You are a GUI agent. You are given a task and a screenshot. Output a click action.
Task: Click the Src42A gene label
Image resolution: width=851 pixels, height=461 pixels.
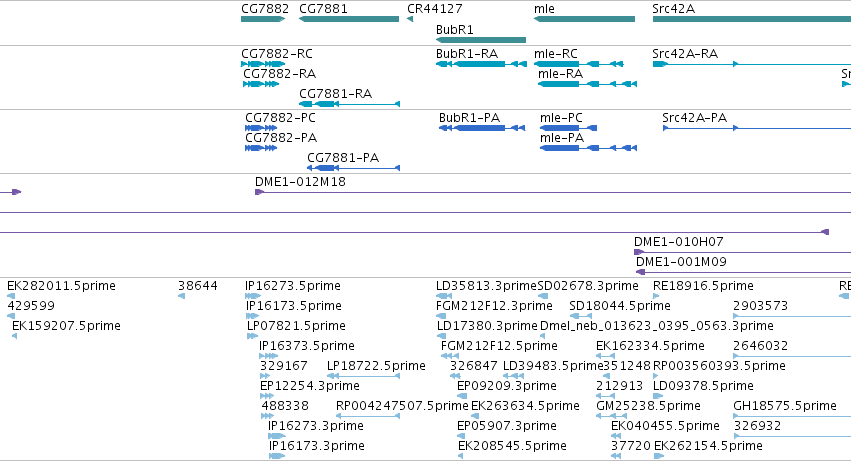pyautogui.click(x=674, y=9)
